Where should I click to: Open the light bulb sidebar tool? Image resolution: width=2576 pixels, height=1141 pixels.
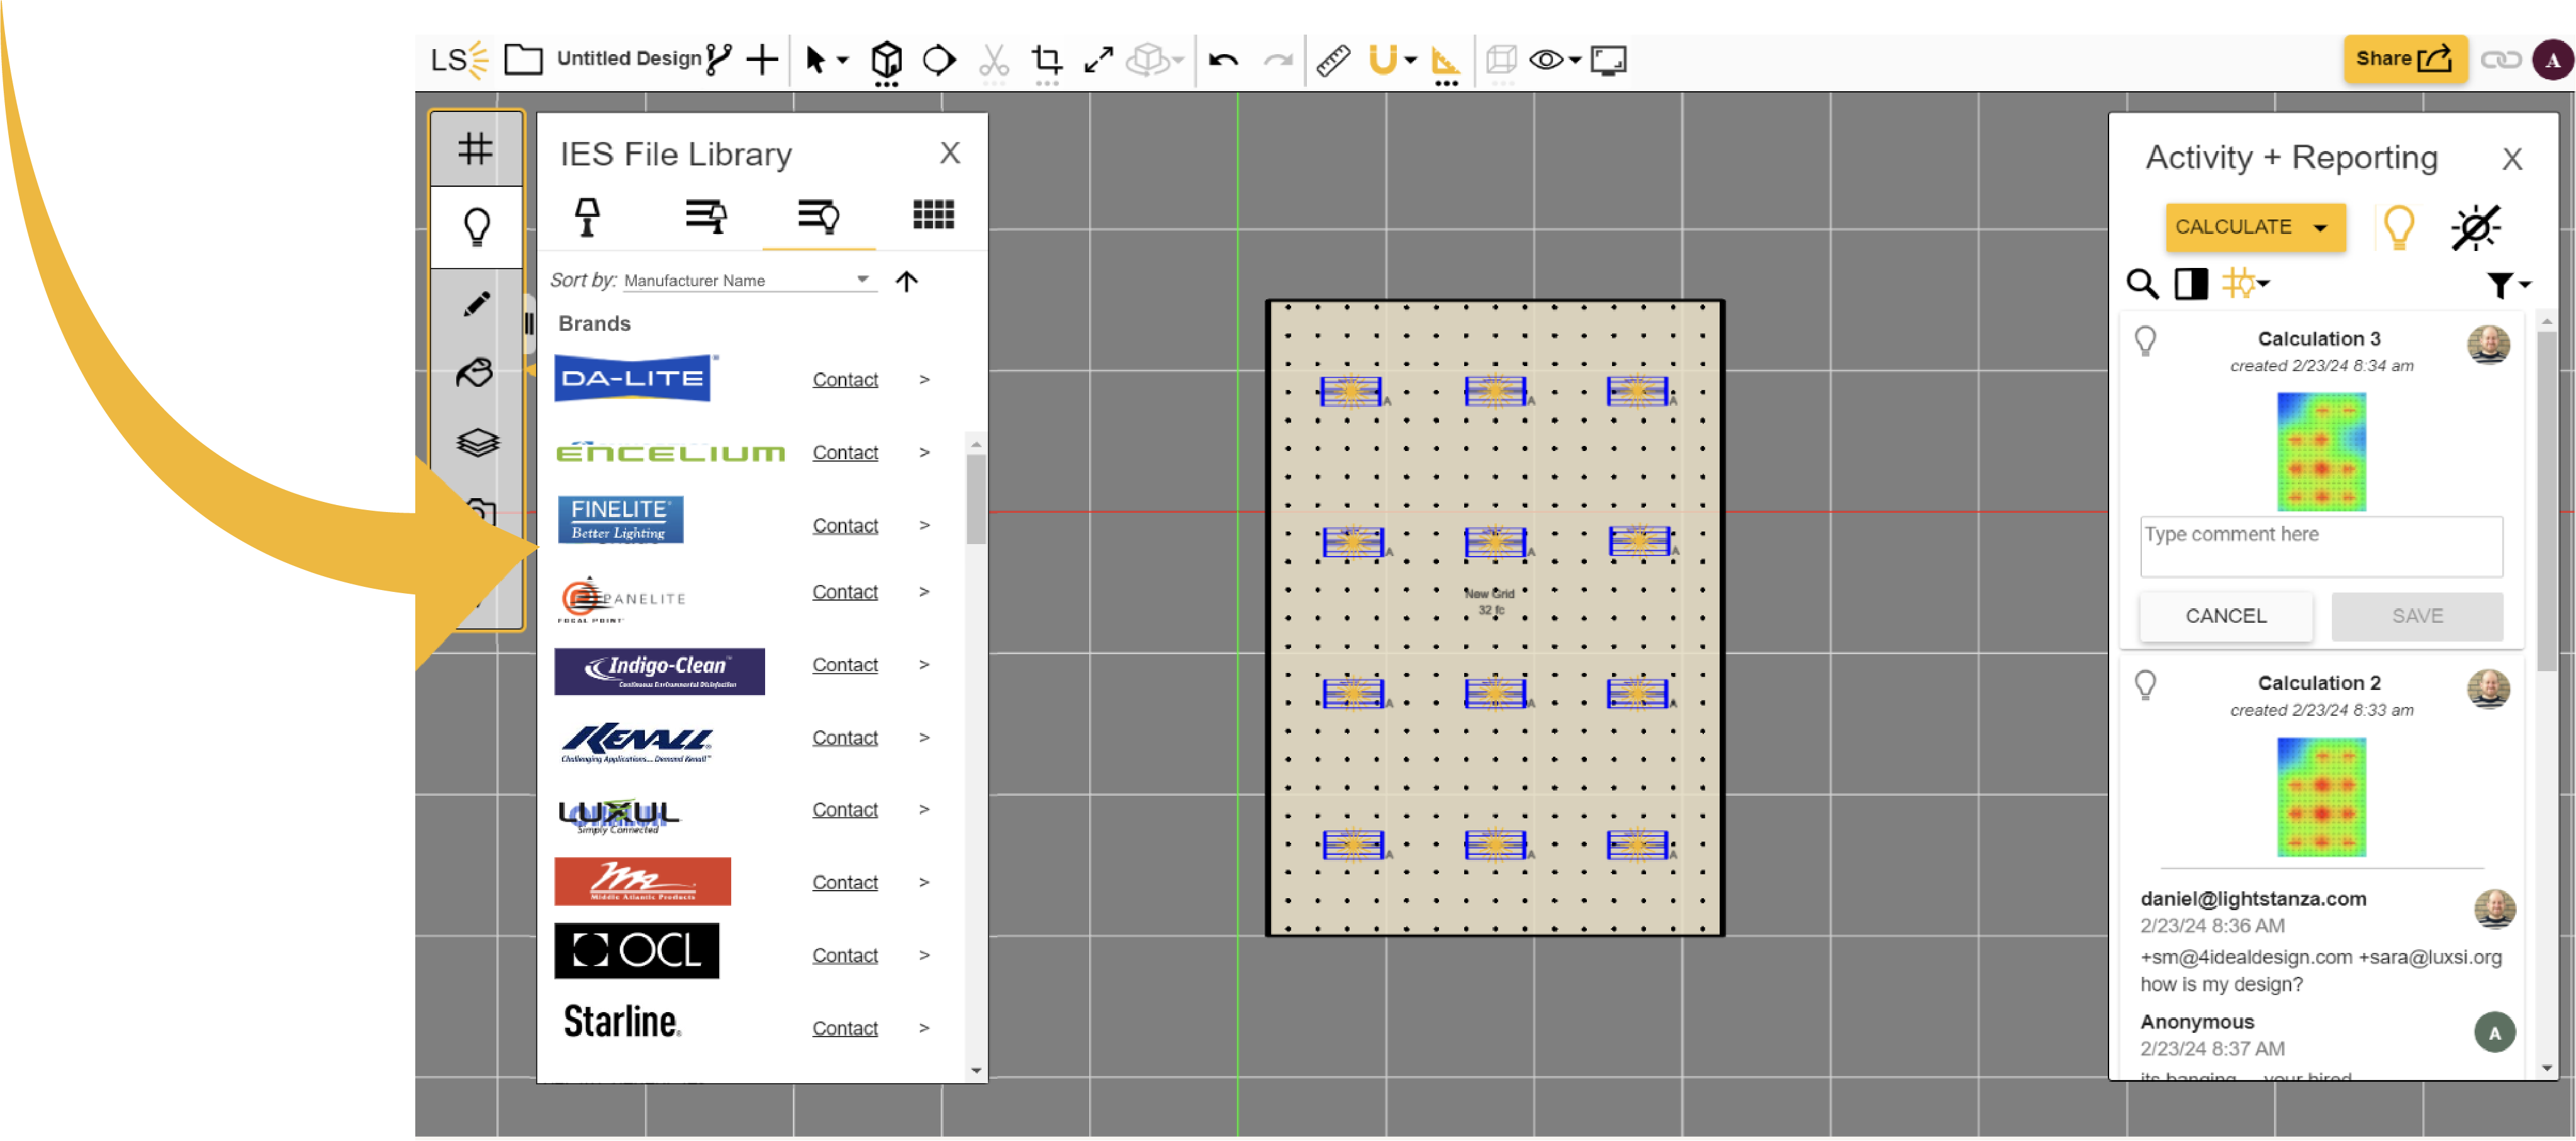click(477, 227)
